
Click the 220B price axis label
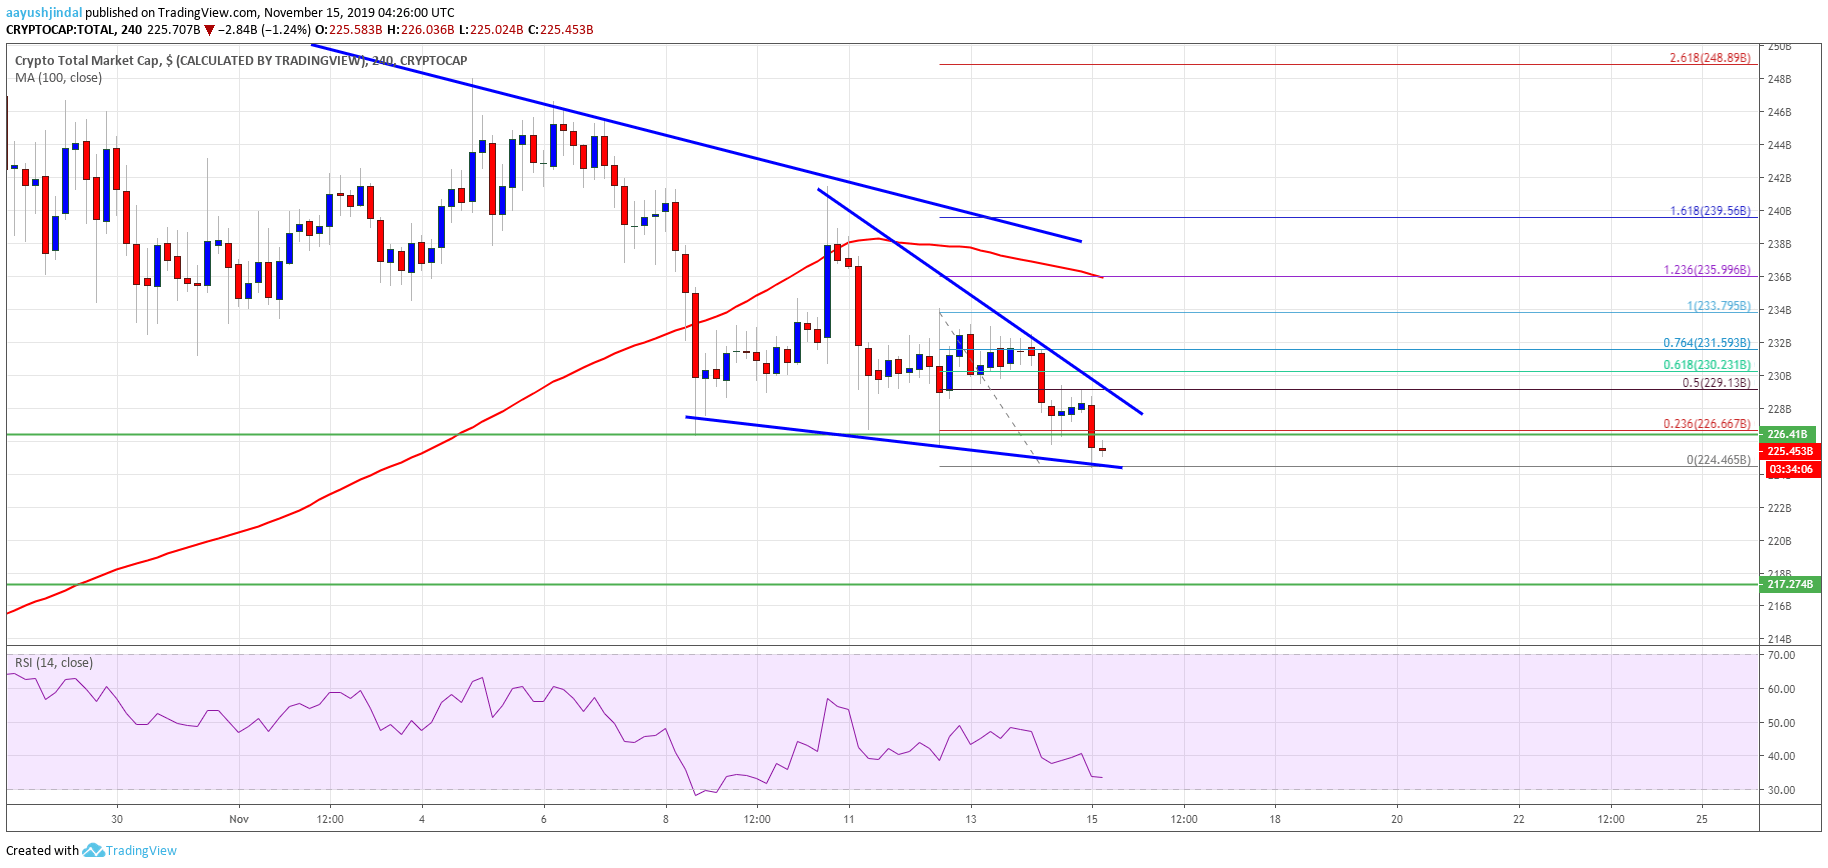[x=1779, y=541]
